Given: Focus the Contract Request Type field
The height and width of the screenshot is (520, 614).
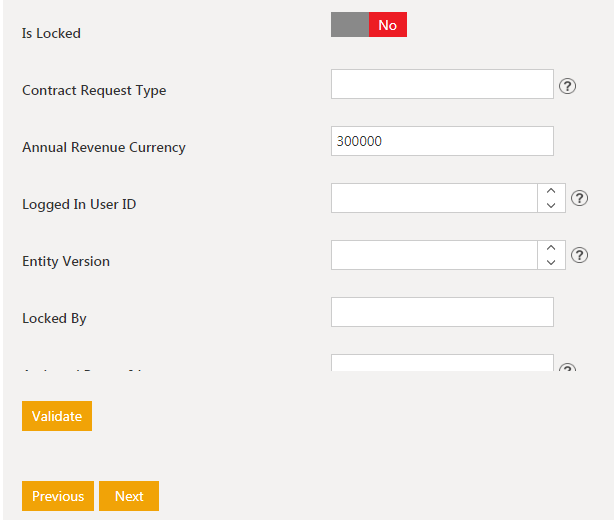Looking at the screenshot, I should (x=442, y=84).
